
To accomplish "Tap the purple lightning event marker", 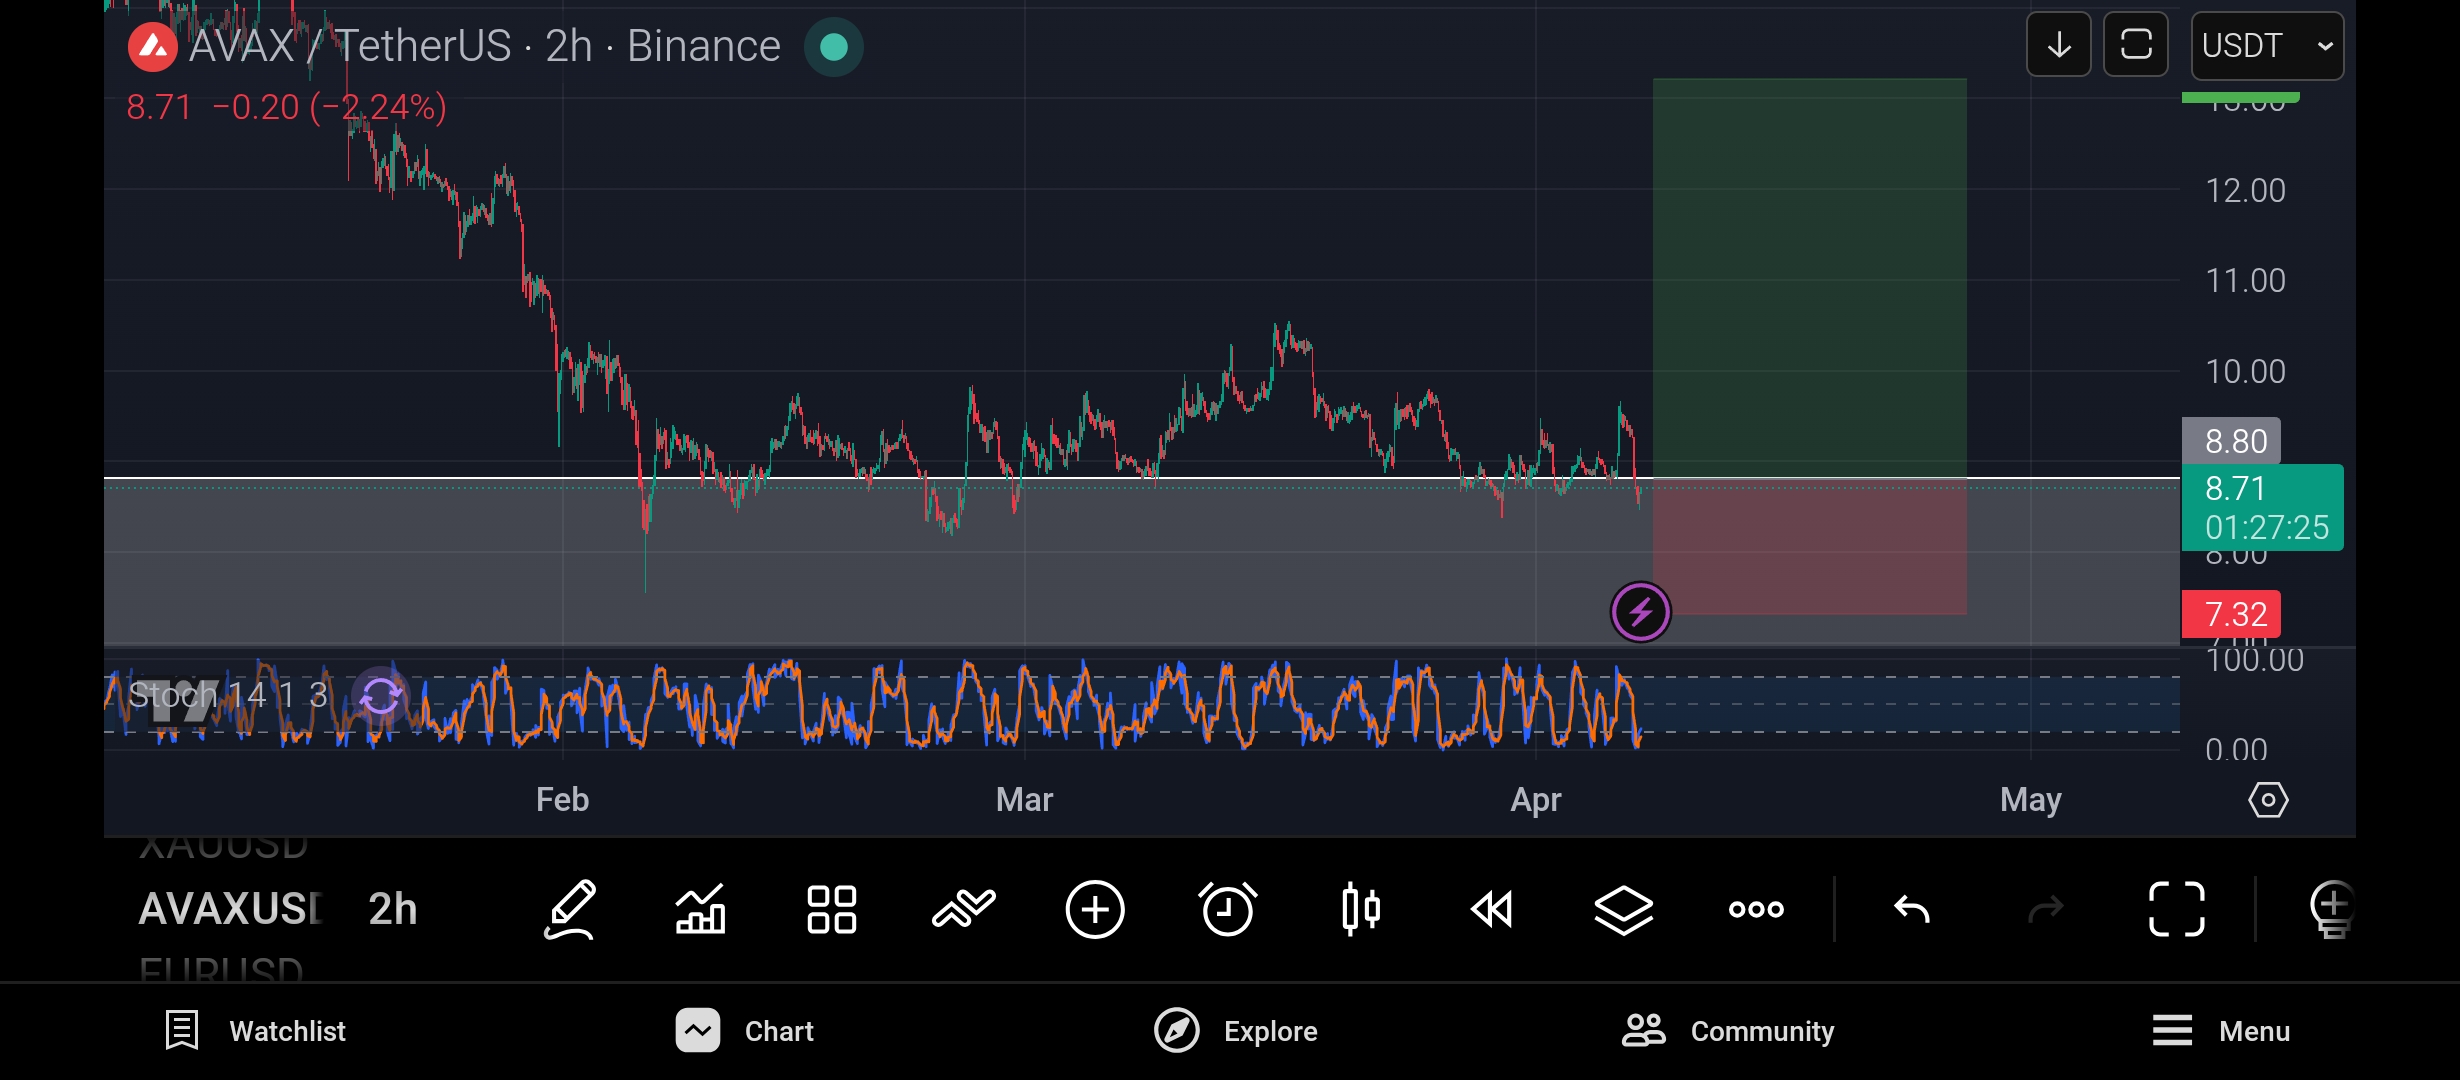I will click(1640, 612).
